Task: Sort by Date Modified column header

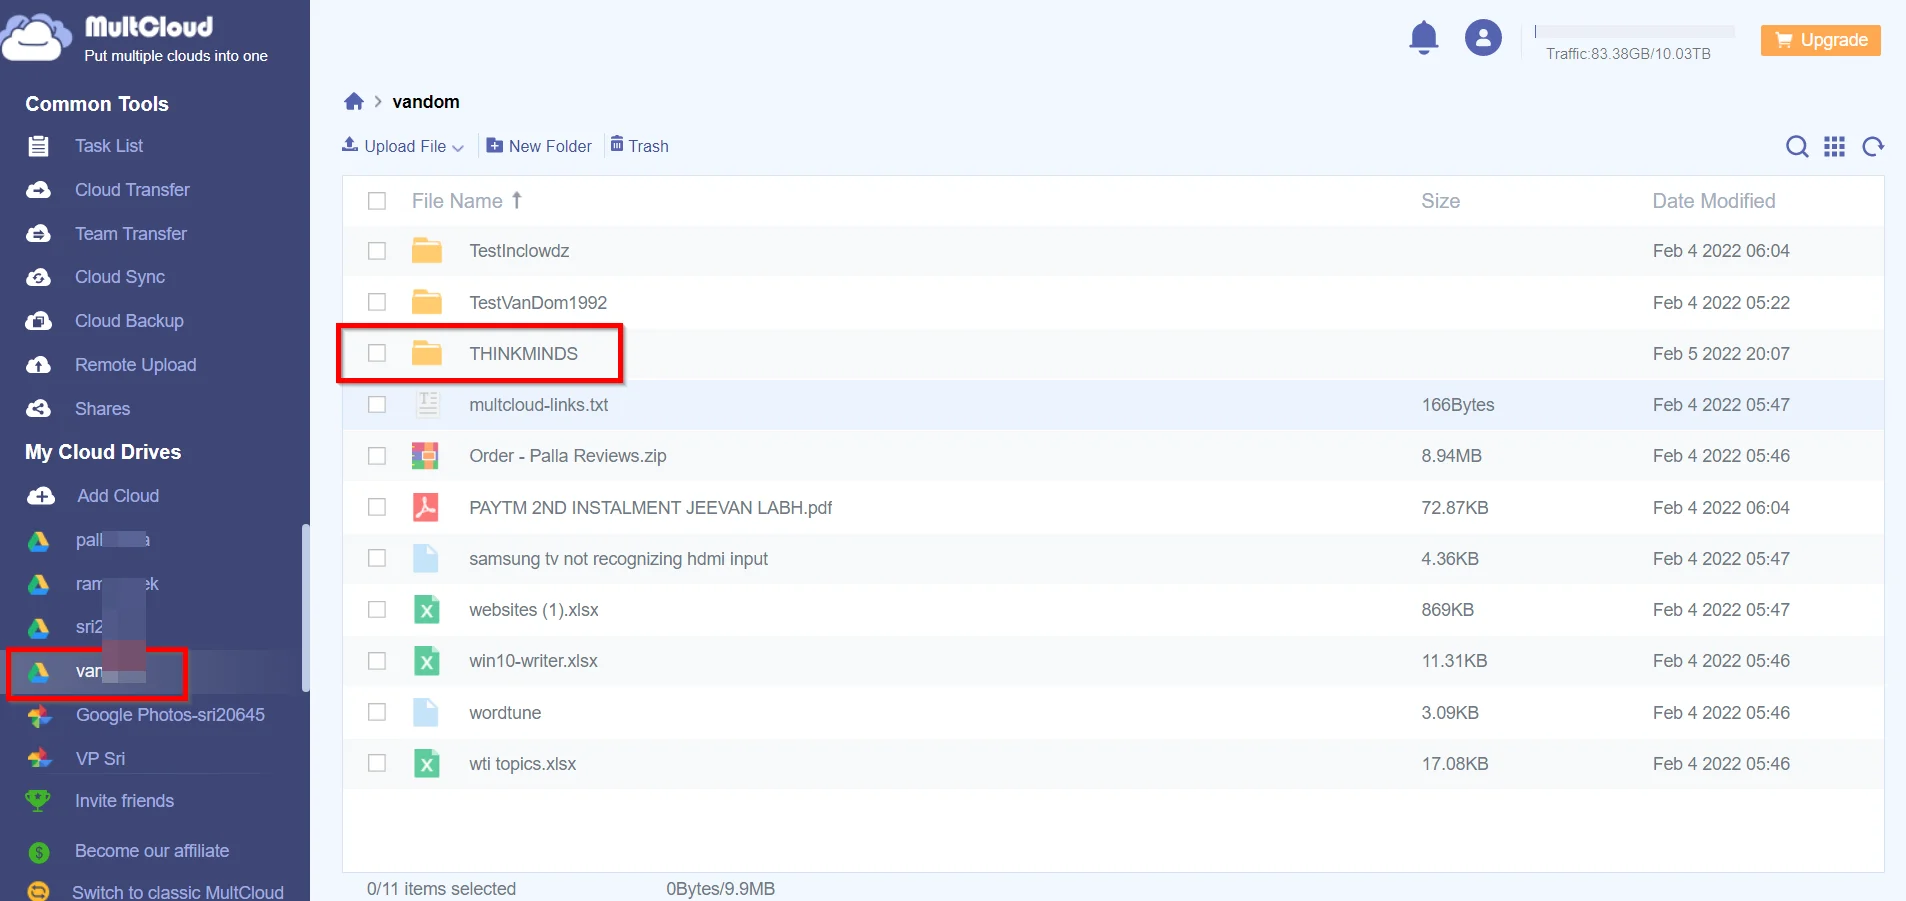Action: tap(1714, 201)
